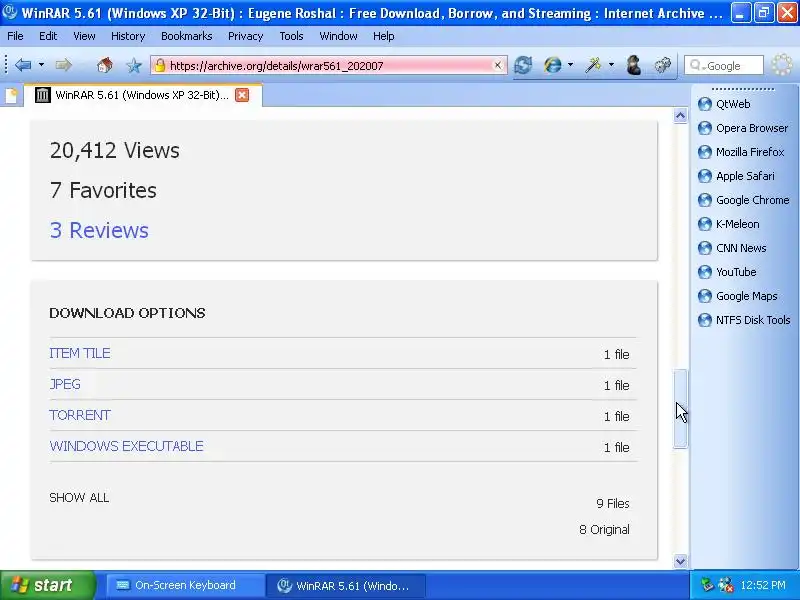Select the WinRAR 5.61 (Windows XP 32-Bit) tab

pyautogui.click(x=143, y=95)
